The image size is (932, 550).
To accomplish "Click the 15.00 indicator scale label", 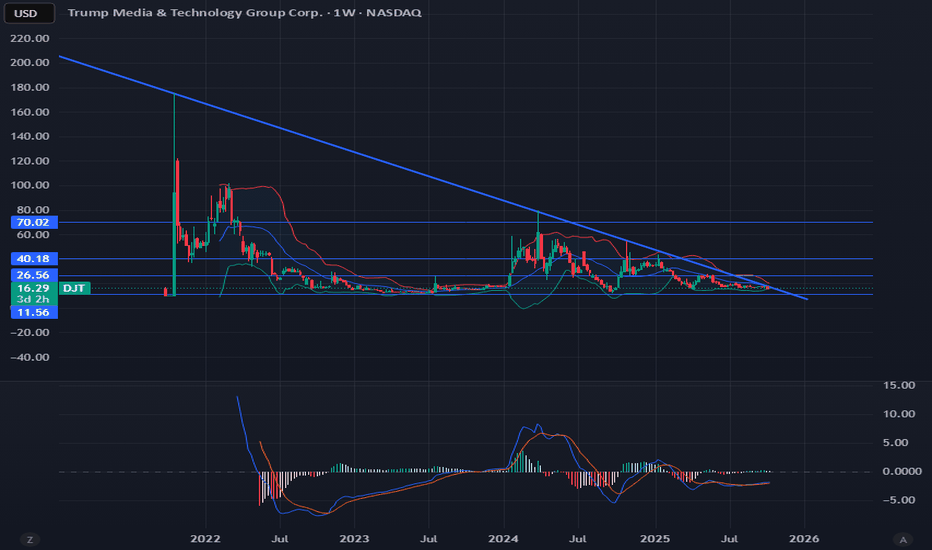I will pyautogui.click(x=899, y=385).
